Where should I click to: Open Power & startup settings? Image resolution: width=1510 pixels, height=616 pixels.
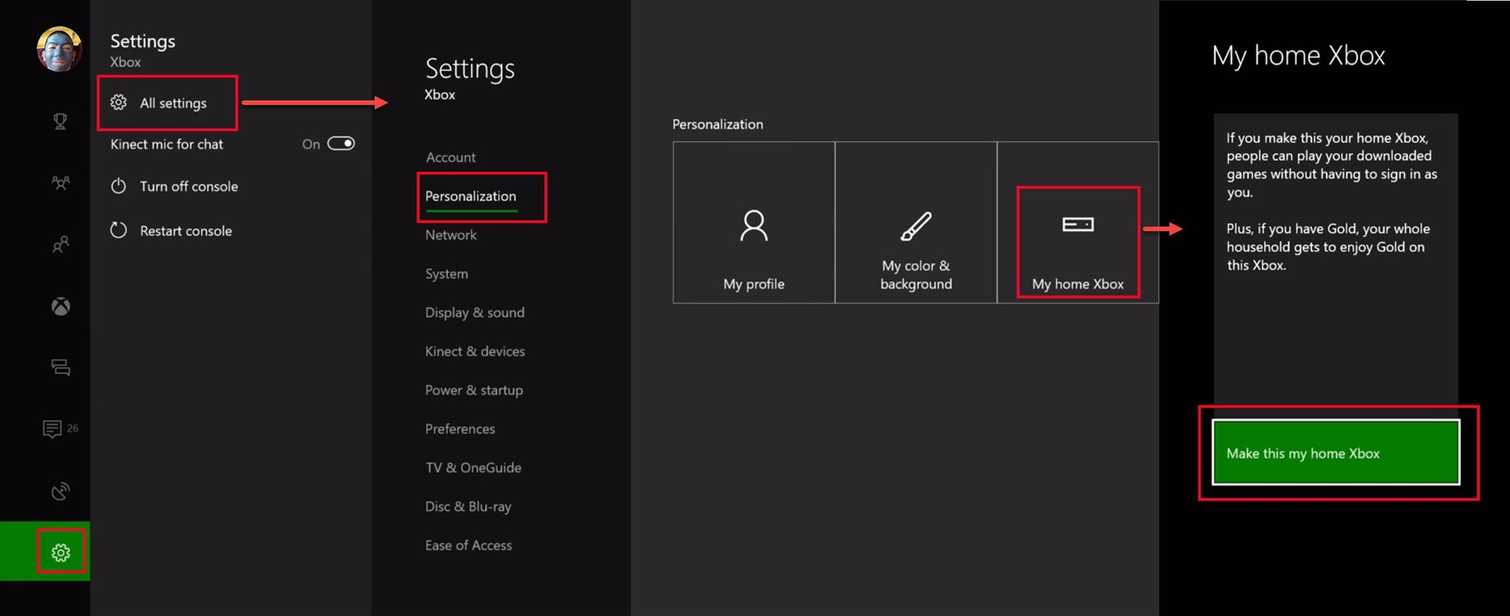coord(474,390)
